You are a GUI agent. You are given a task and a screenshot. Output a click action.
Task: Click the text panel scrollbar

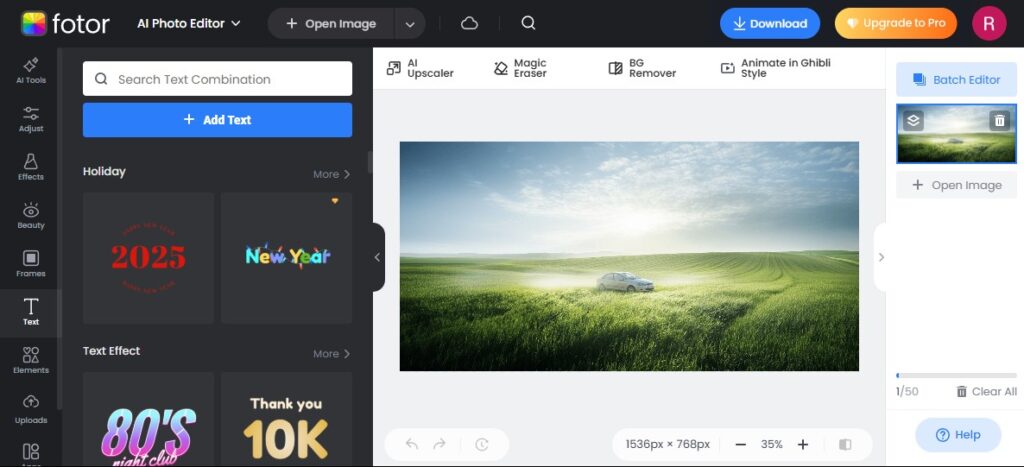pyautogui.click(x=370, y=162)
